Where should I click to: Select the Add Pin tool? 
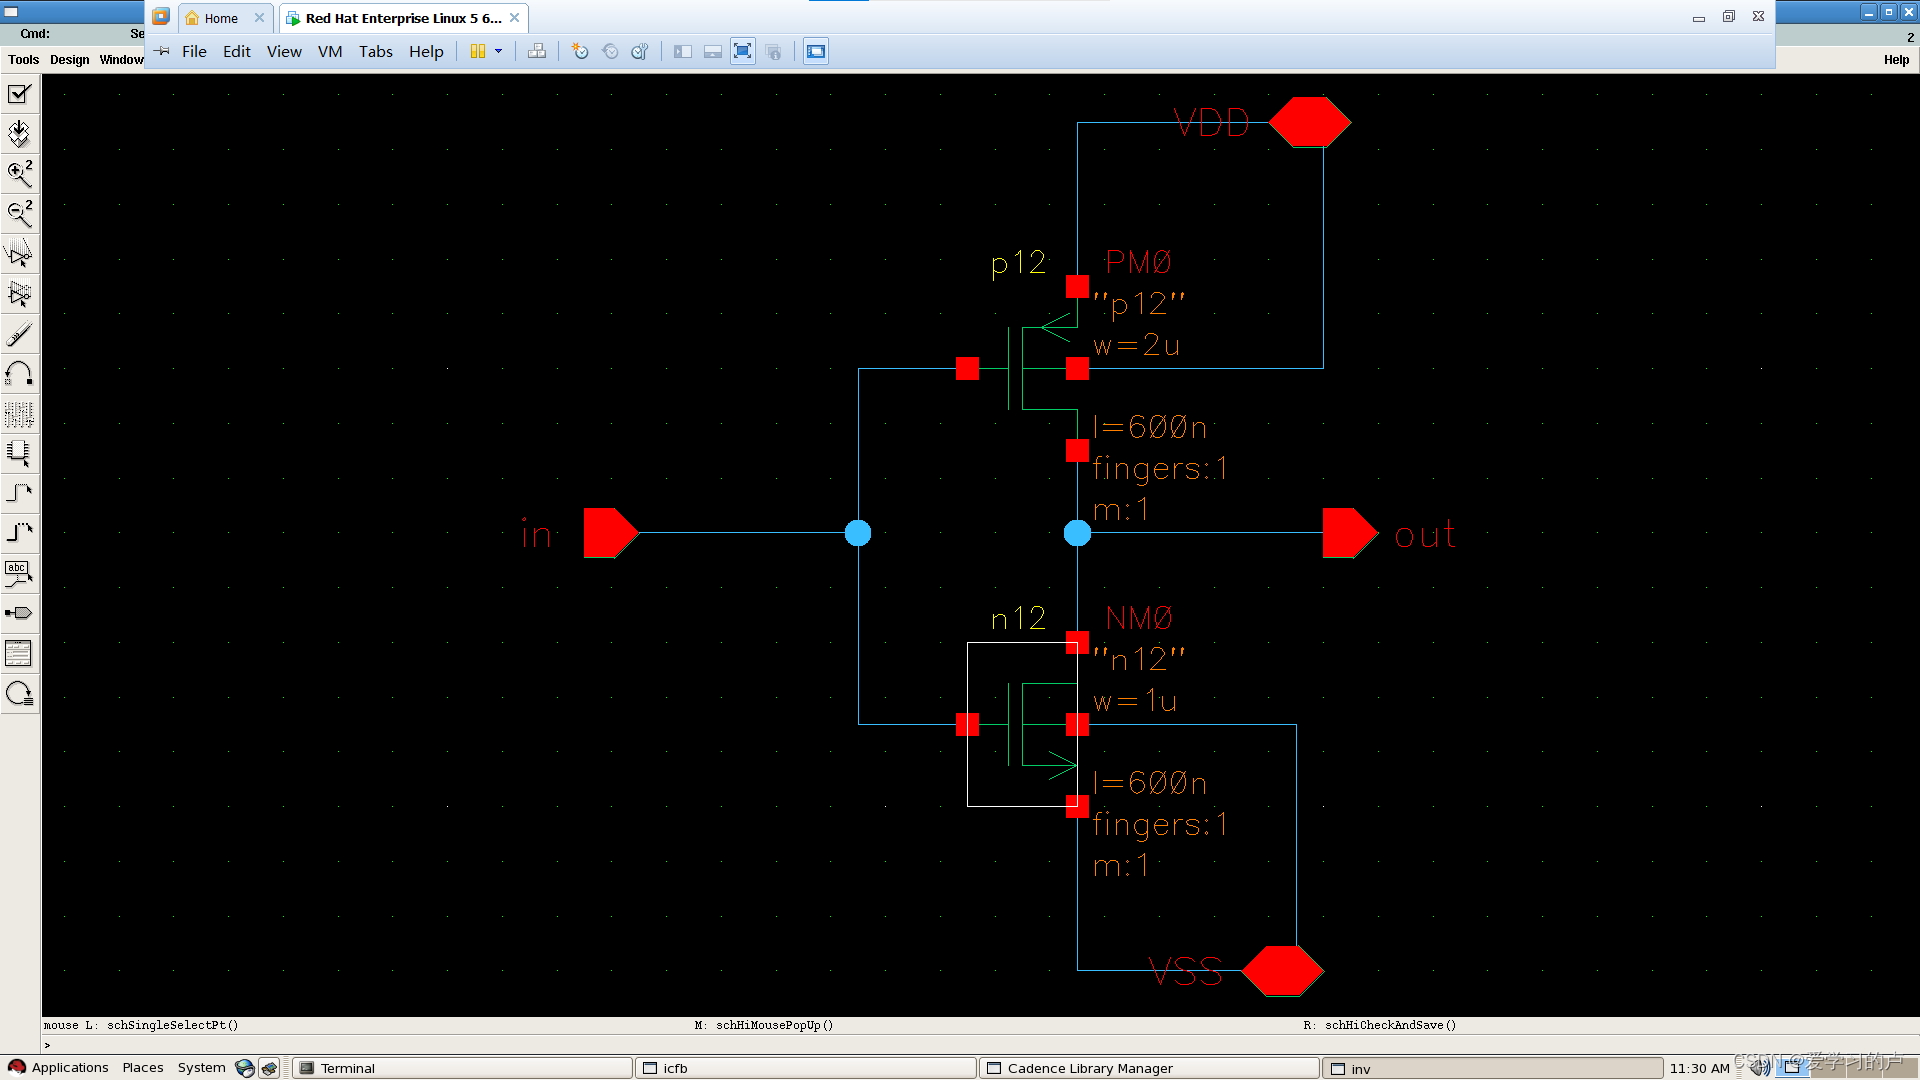(x=19, y=613)
